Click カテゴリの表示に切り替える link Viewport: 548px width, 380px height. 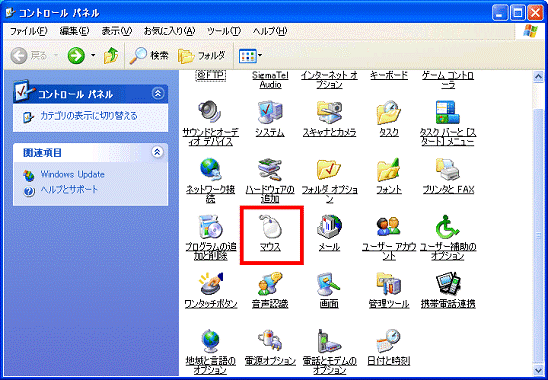(89, 116)
